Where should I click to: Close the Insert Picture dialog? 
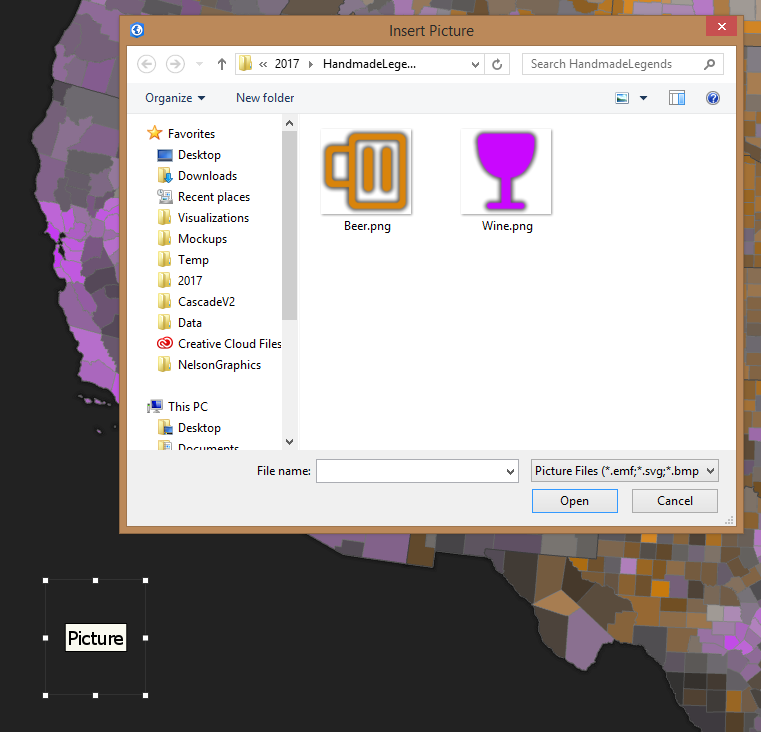[722, 26]
